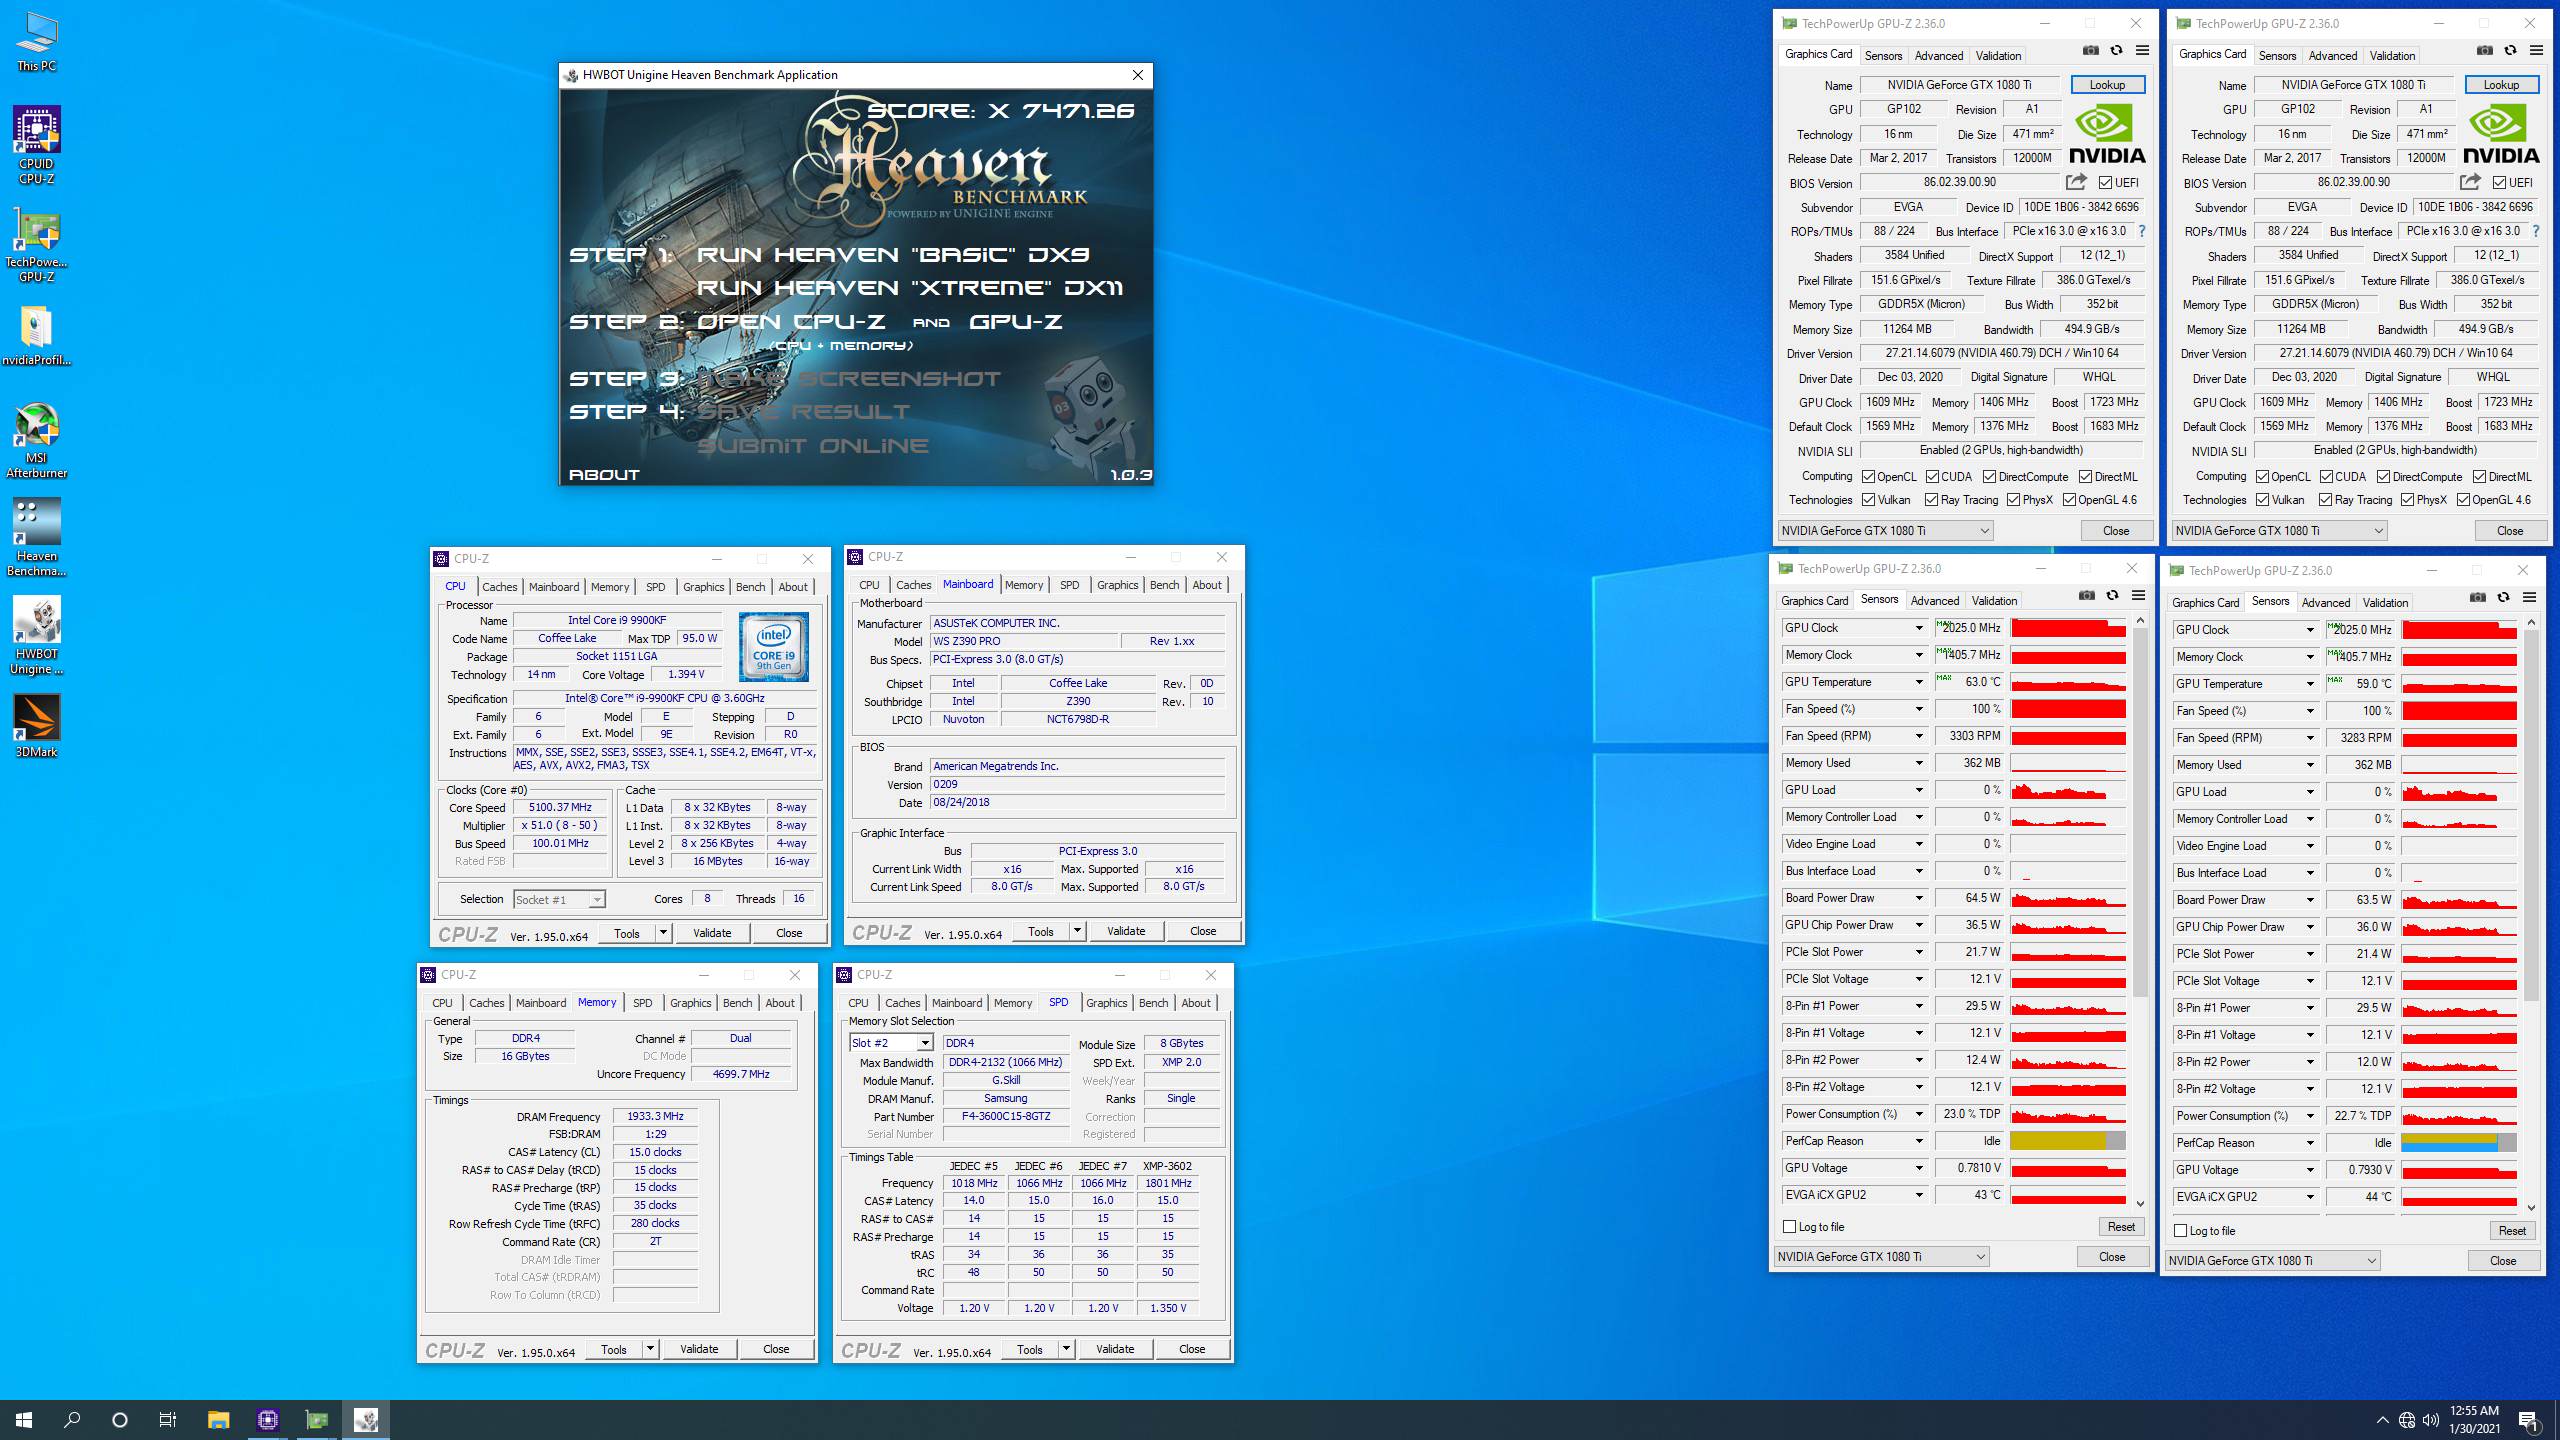
Task: Enable Log to file in bottom-left GPU-Z Sensors
Action: tap(1790, 1227)
